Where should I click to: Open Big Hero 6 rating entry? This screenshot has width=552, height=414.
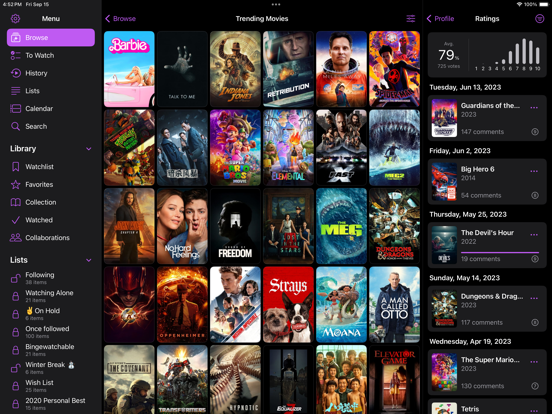[x=487, y=182]
